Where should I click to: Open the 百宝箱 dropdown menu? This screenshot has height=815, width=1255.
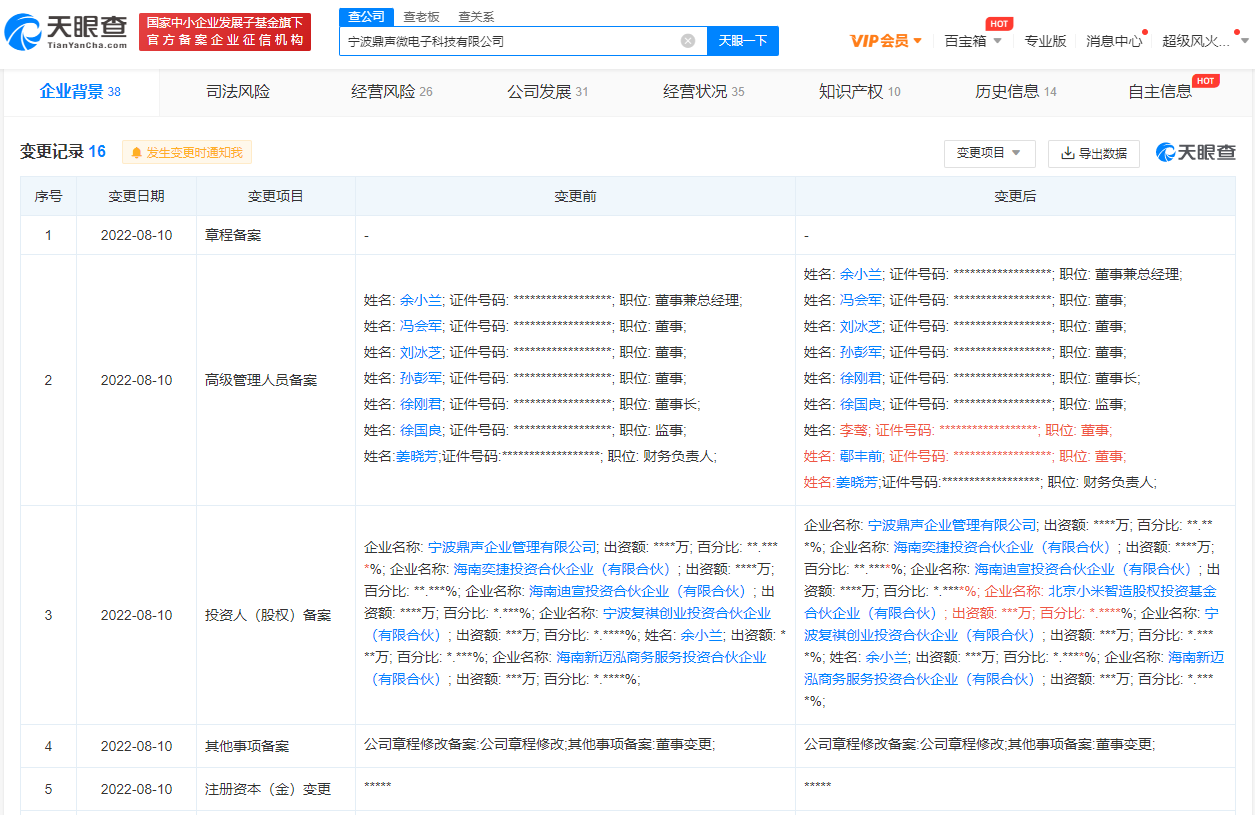click(x=973, y=41)
